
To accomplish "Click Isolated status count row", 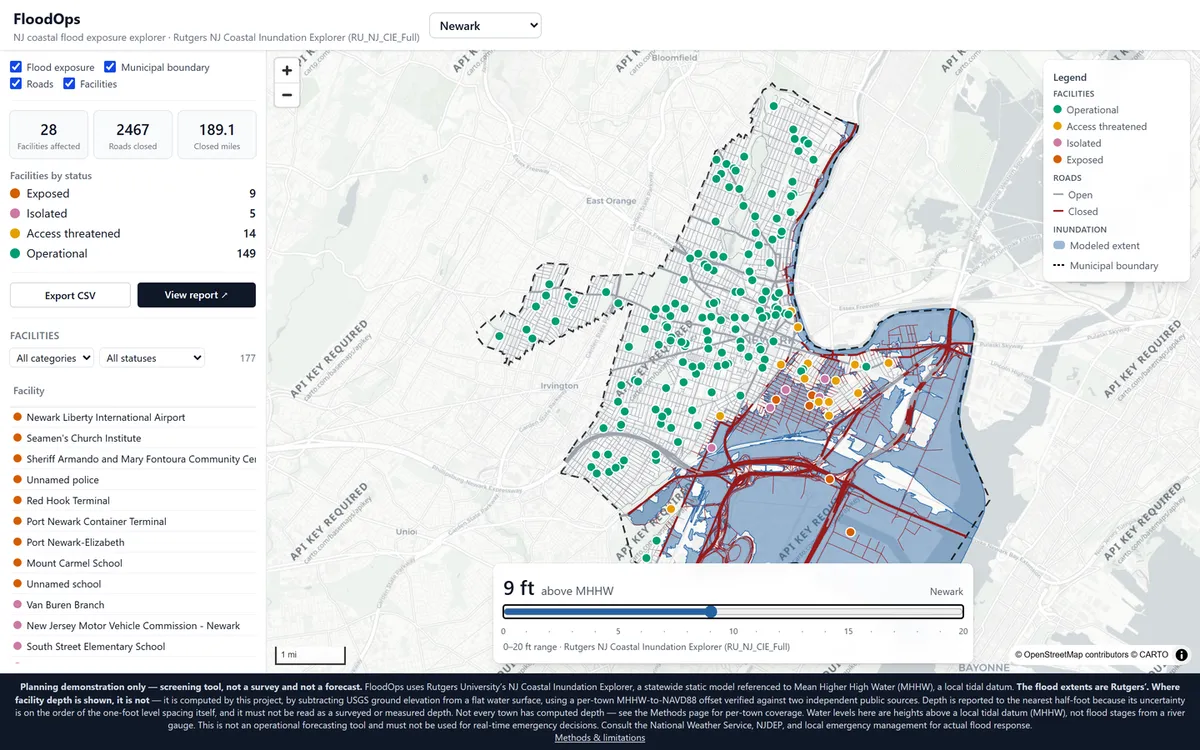I will click(x=133, y=214).
